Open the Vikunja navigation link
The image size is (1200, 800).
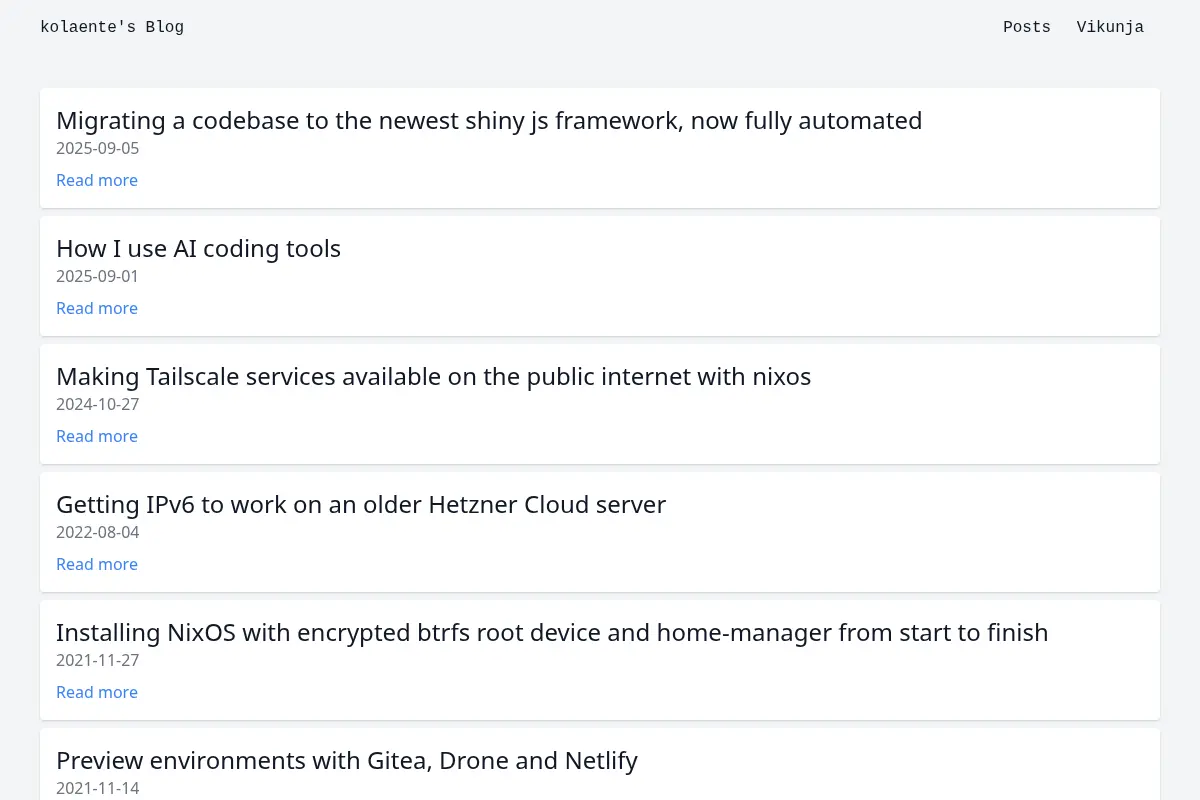tap(1110, 27)
